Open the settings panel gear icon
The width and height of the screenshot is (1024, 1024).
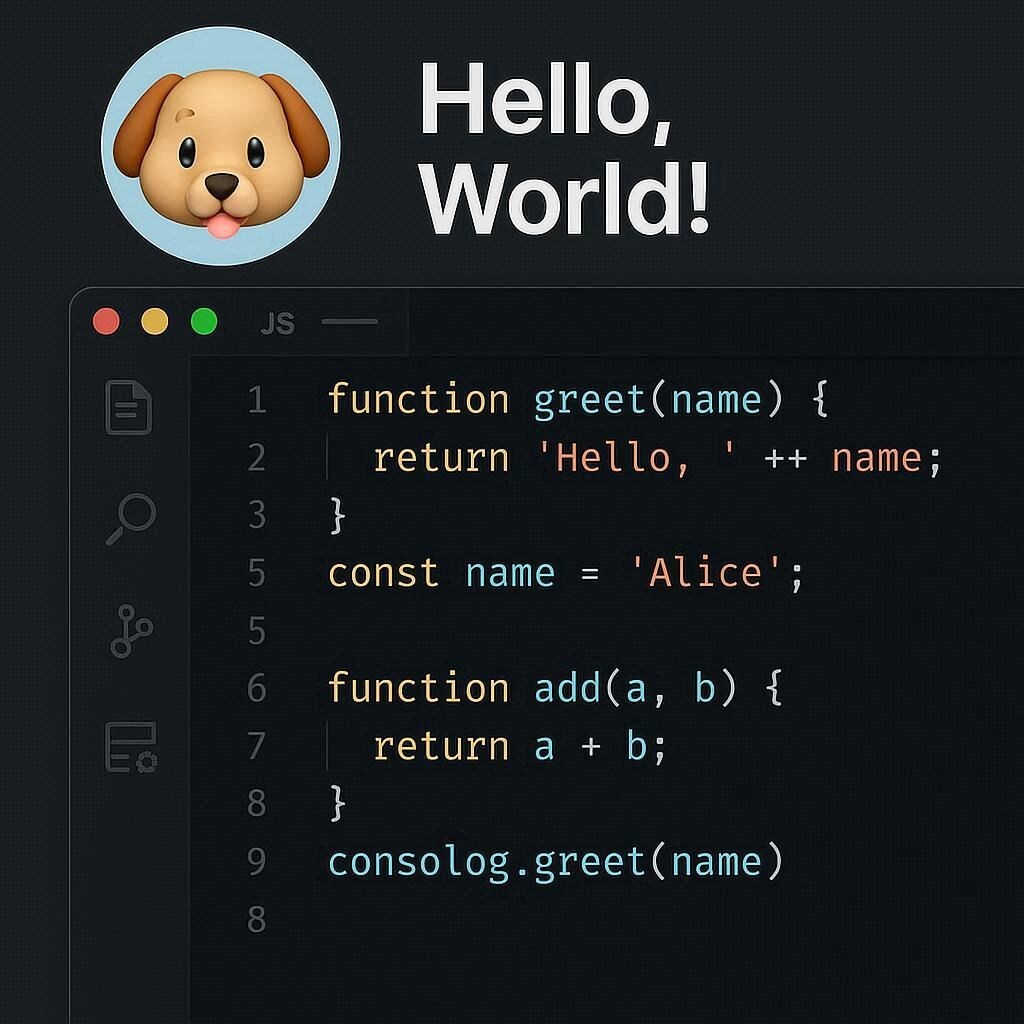[131, 747]
